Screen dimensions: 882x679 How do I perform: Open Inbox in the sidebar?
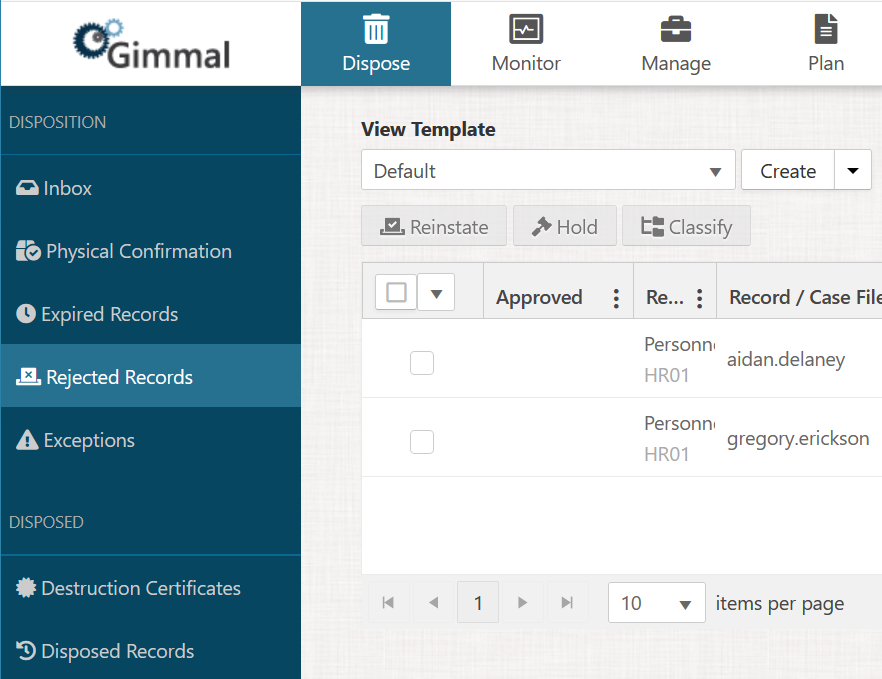[x=68, y=188]
